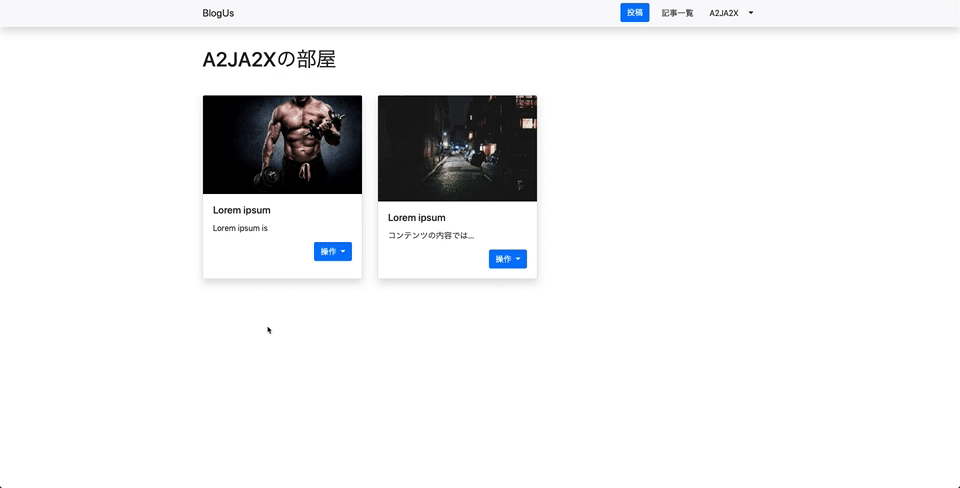This screenshot has height=488, width=960.
Task: Open the bodybuilder article thumbnail
Action: pos(282,145)
